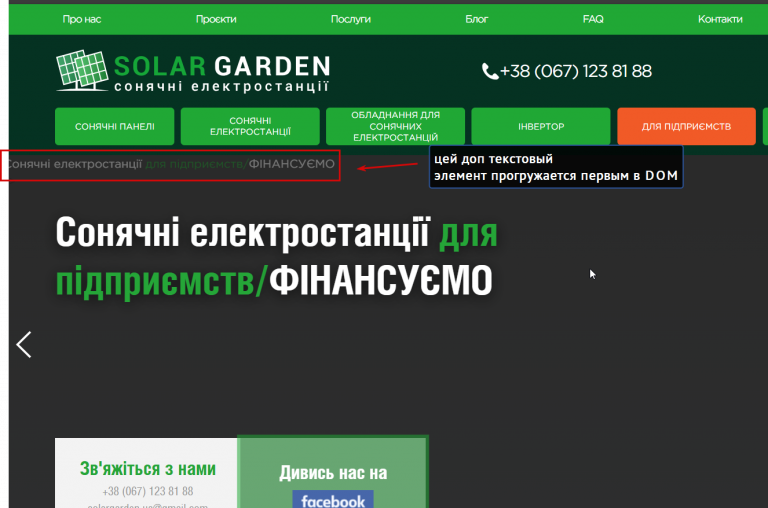Click the Дивись нас на text
Image resolution: width=768 pixels, height=508 pixels.
pyautogui.click(x=333, y=473)
